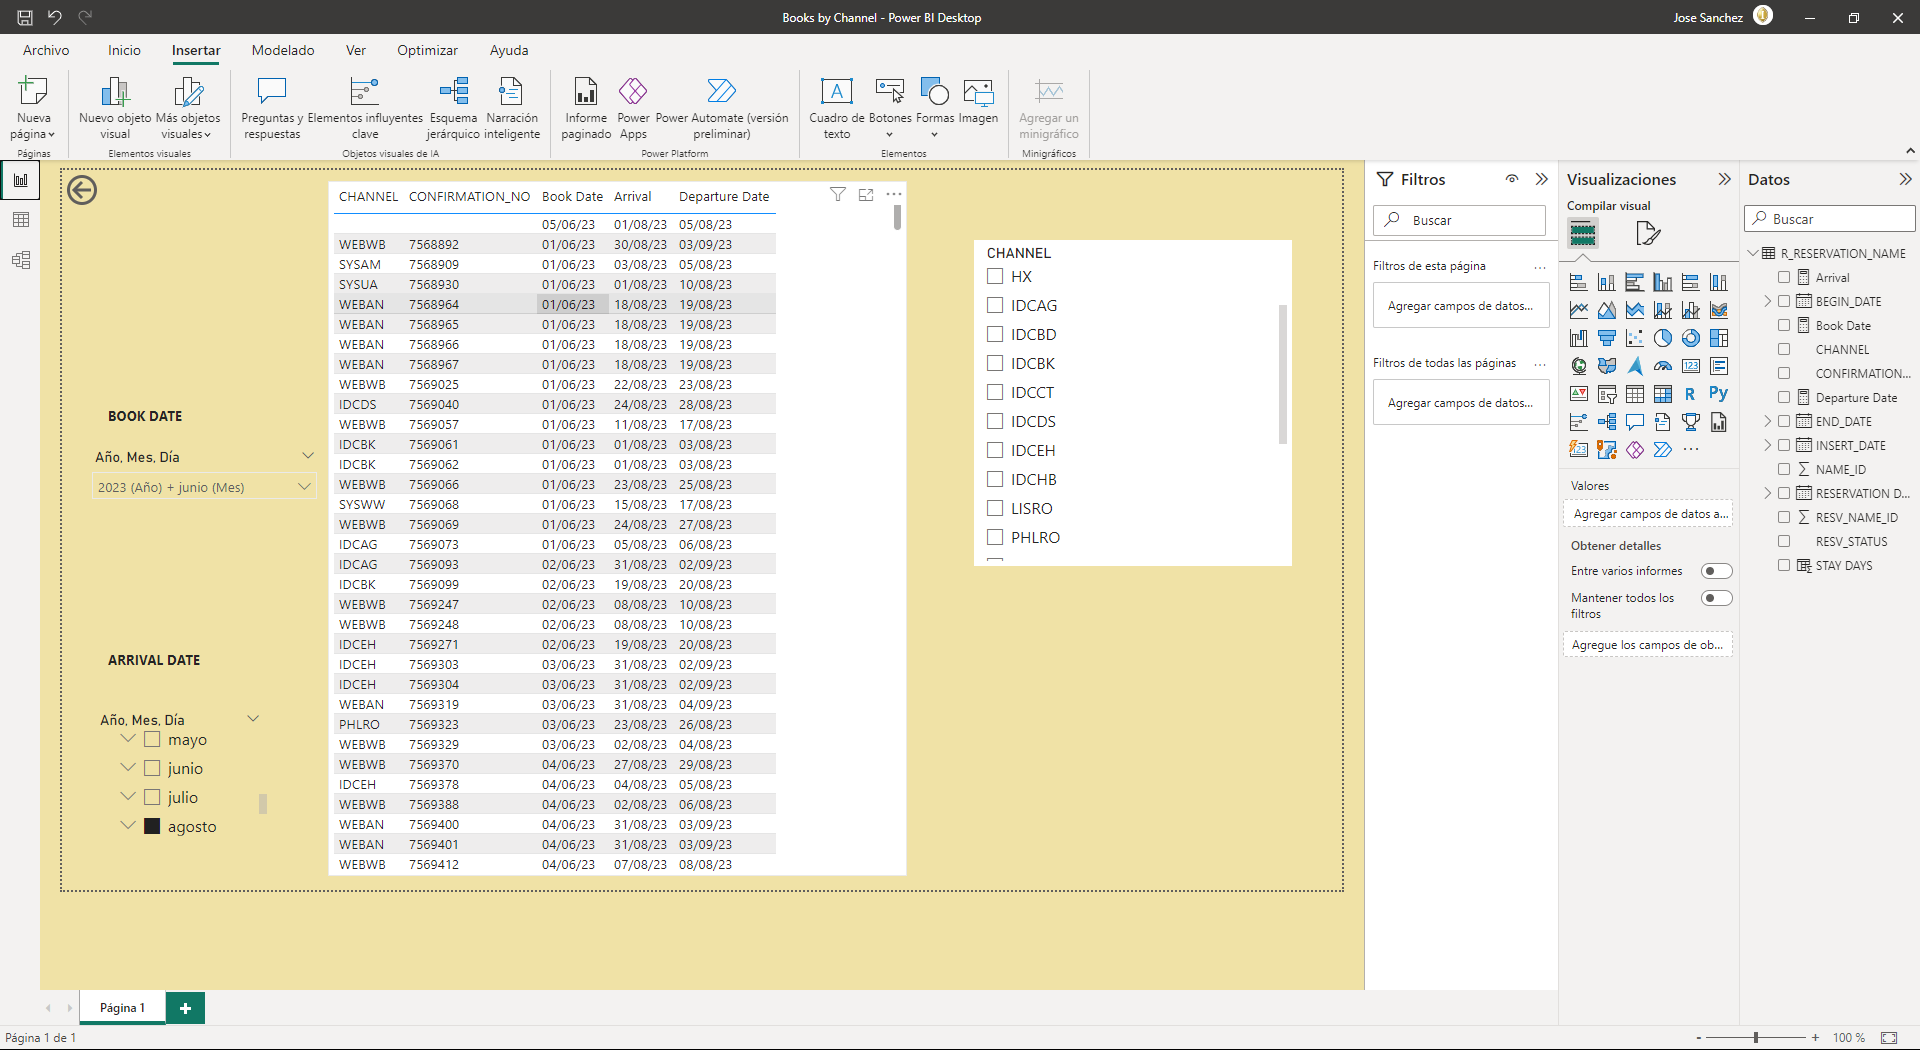Screen dimensions: 1920x1050
Task: Open the Report view in left sidebar
Action: 20,181
